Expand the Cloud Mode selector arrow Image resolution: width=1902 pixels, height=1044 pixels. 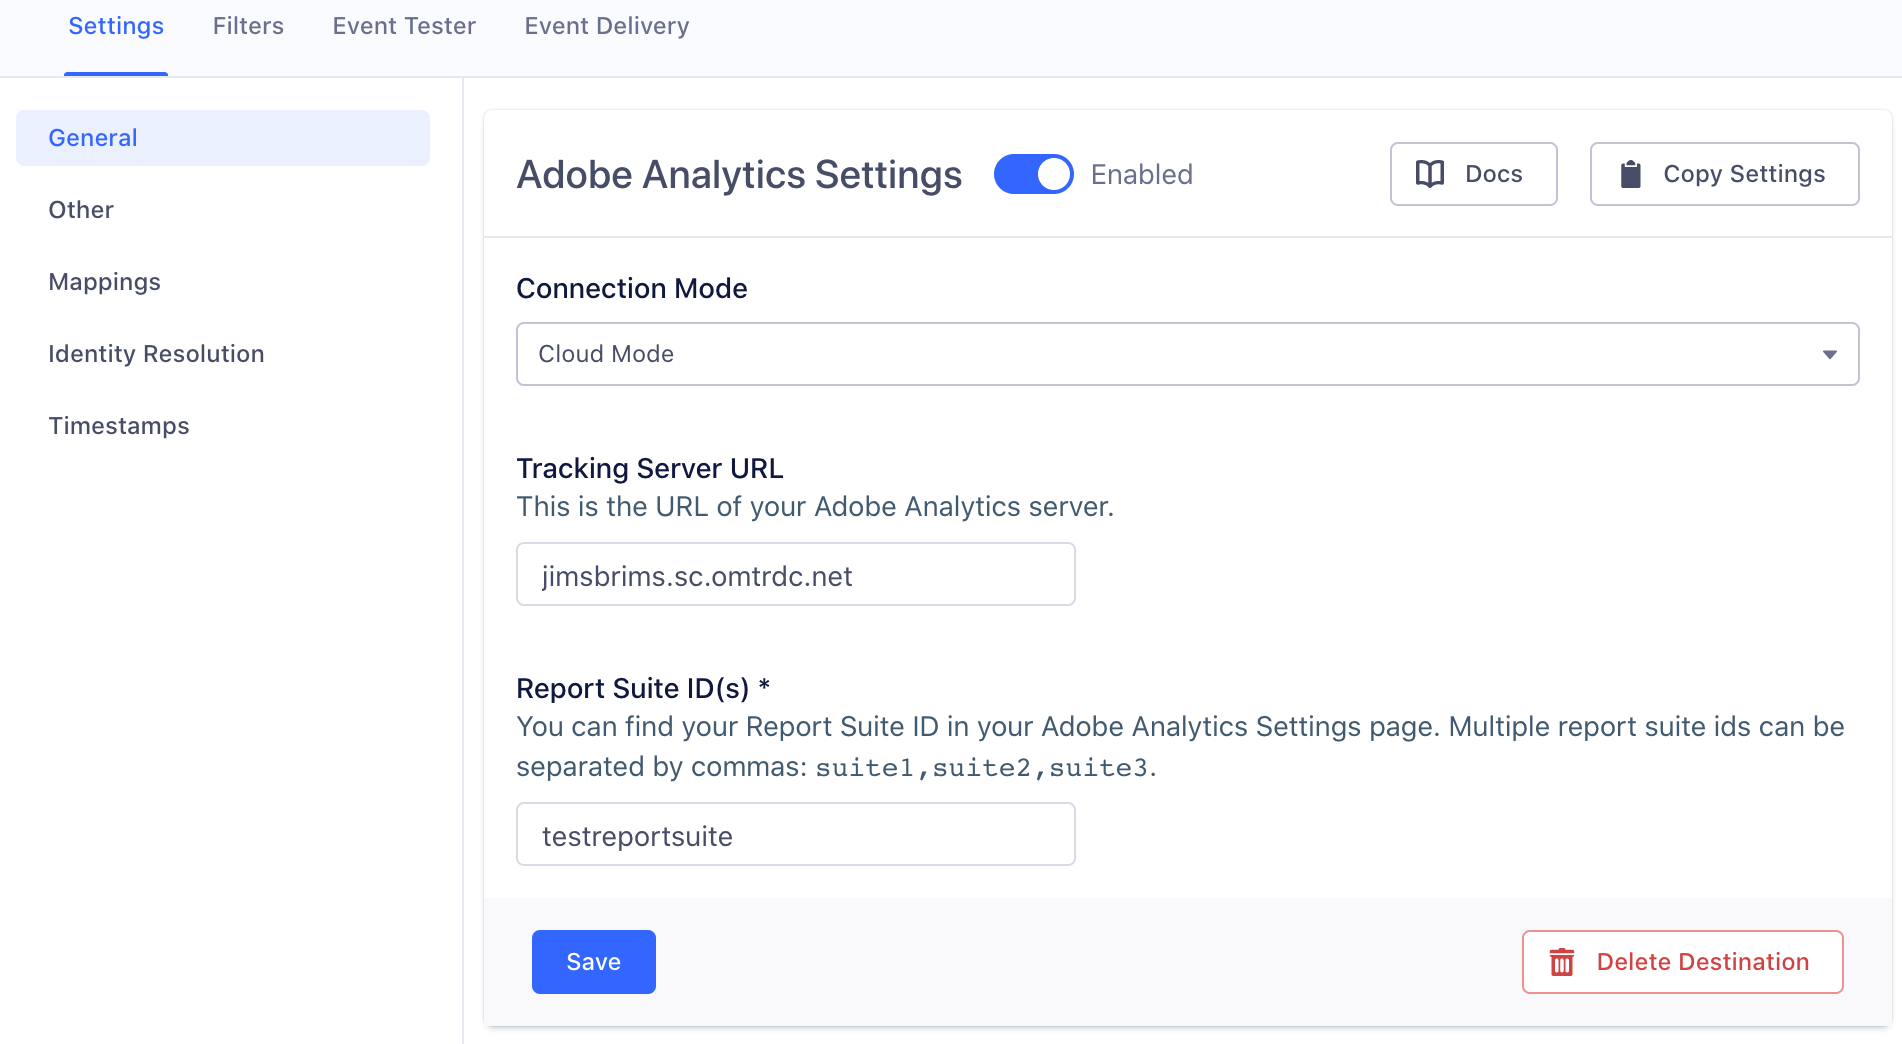(1830, 354)
